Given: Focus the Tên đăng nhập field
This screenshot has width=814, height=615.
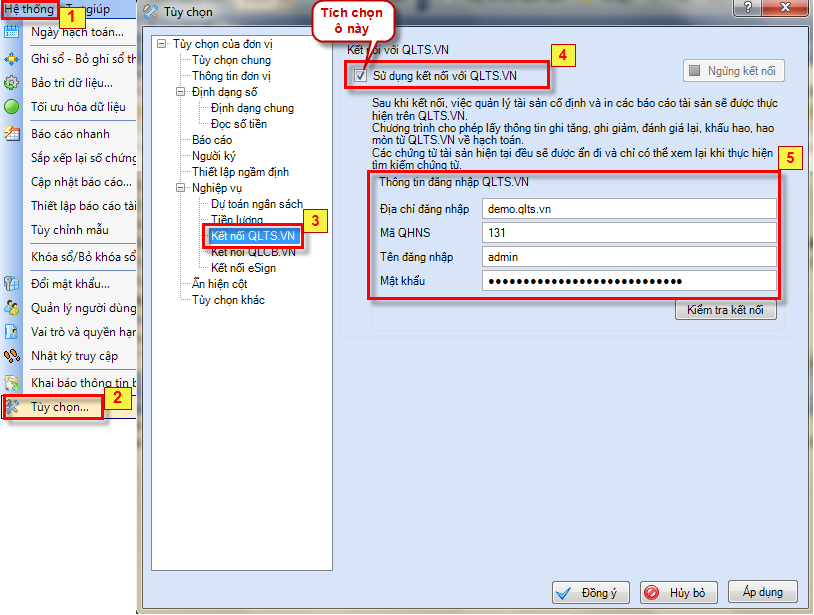Looking at the screenshot, I should click(x=629, y=257).
